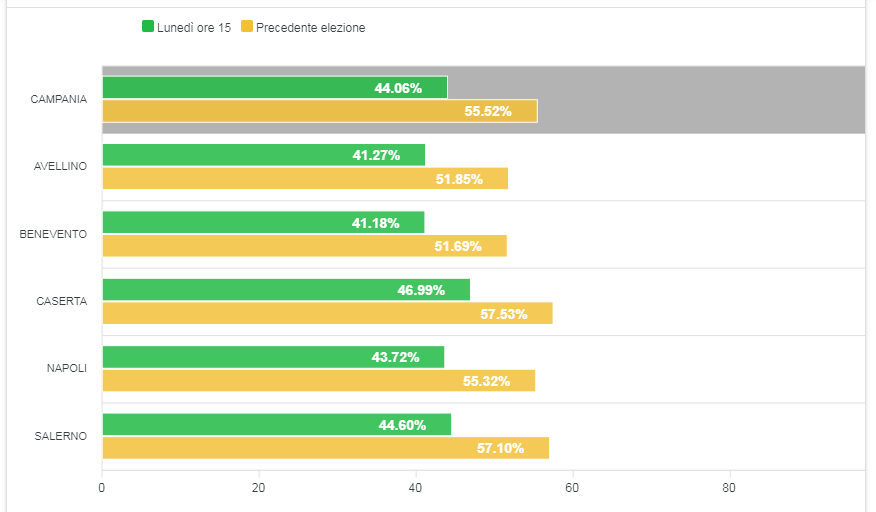Click Campania green bar 44.06%
Image resolution: width=876 pixels, height=512 pixels.
pyautogui.click(x=274, y=88)
